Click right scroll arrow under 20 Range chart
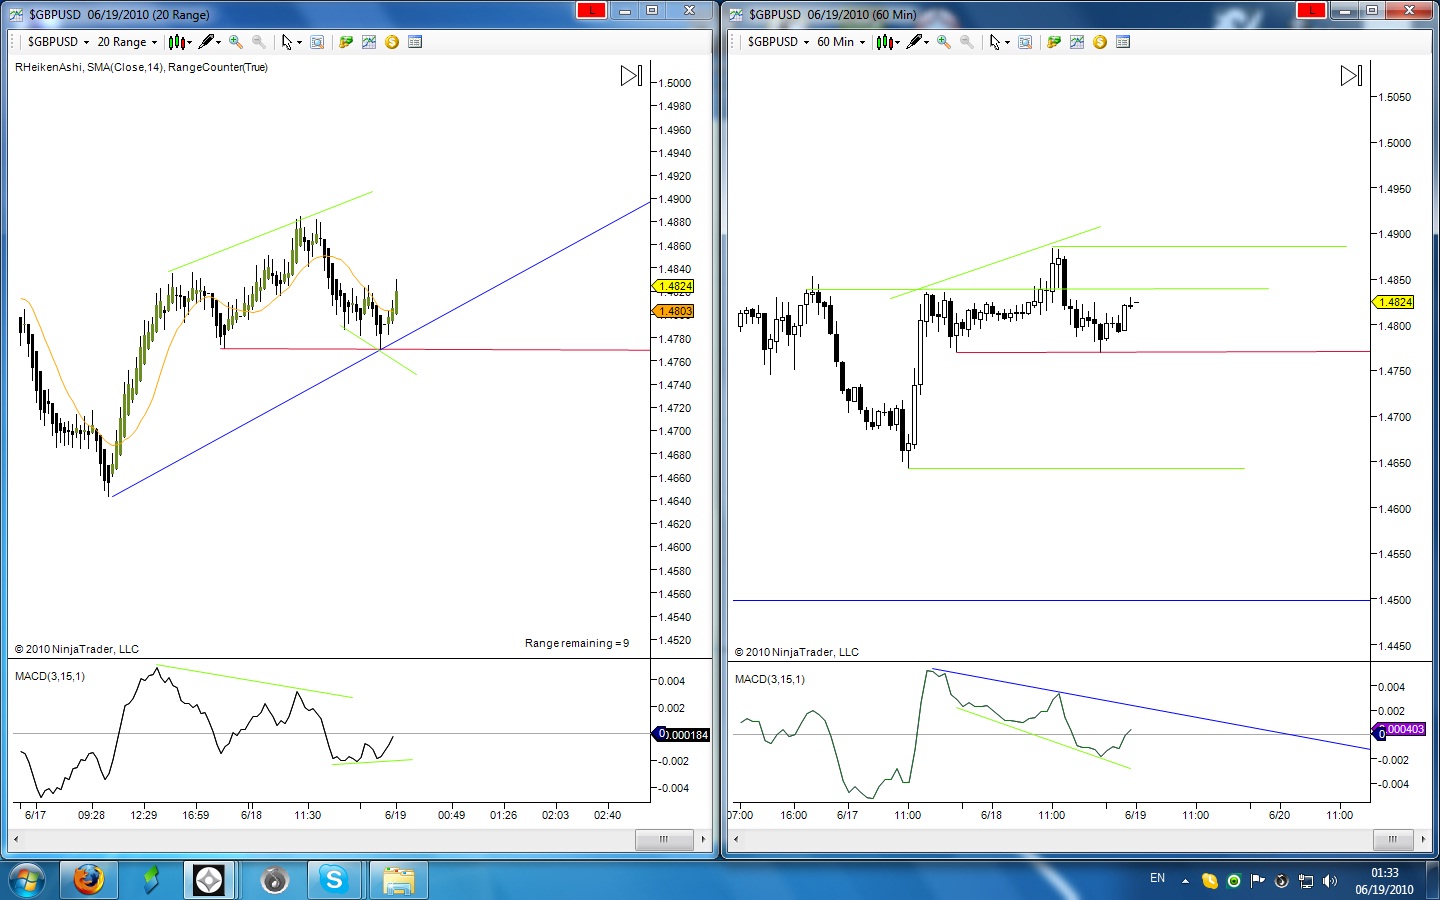Viewport: 1440px width, 900px height. (703, 839)
